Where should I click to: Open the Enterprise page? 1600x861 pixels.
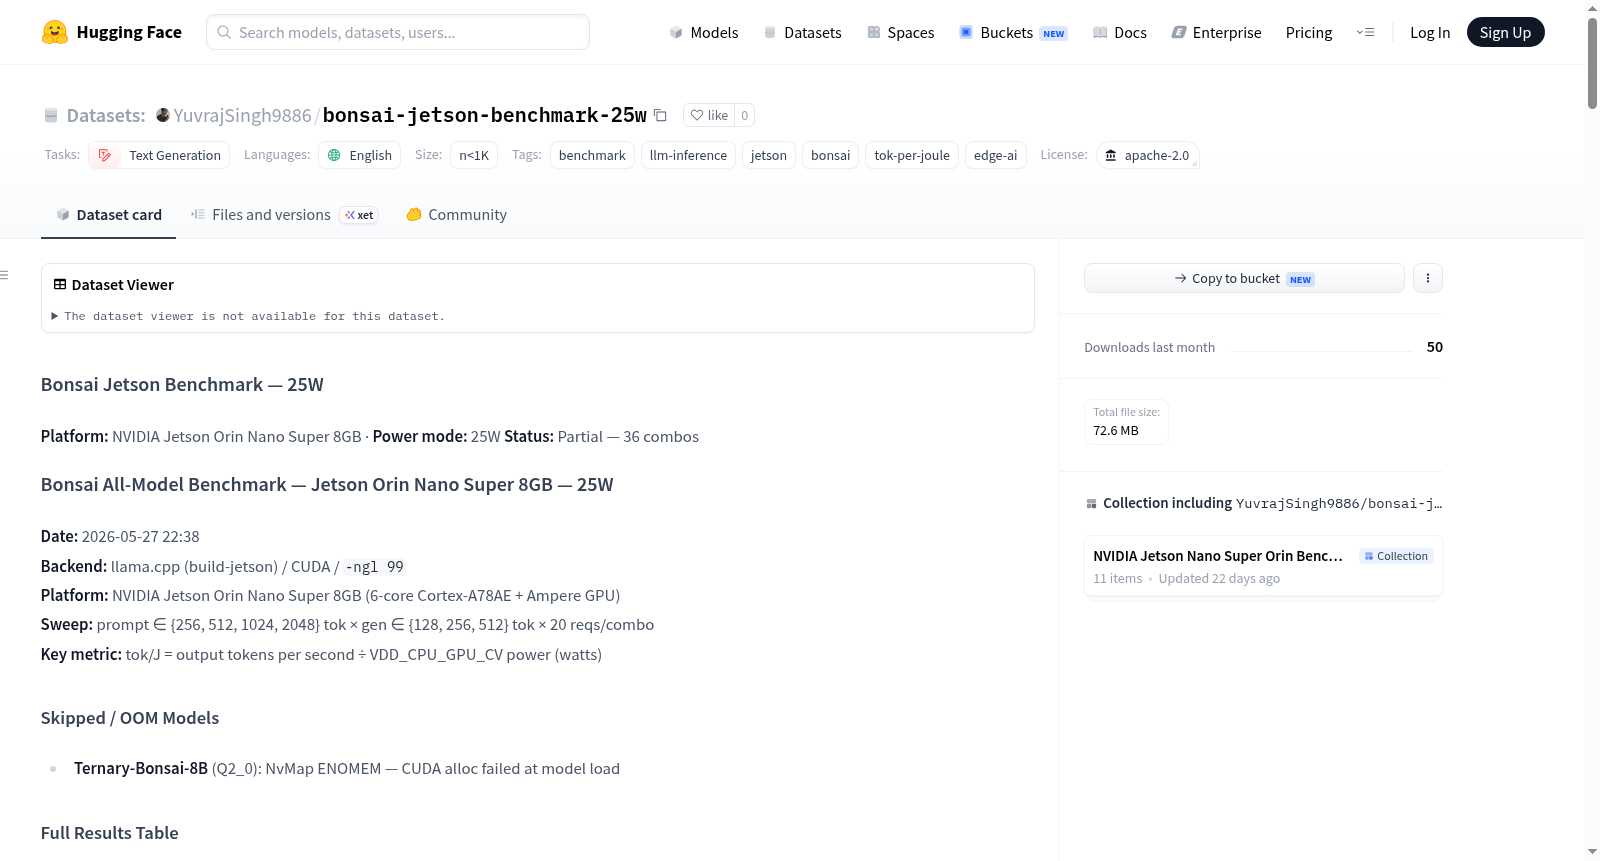(x=1216, y=32)
